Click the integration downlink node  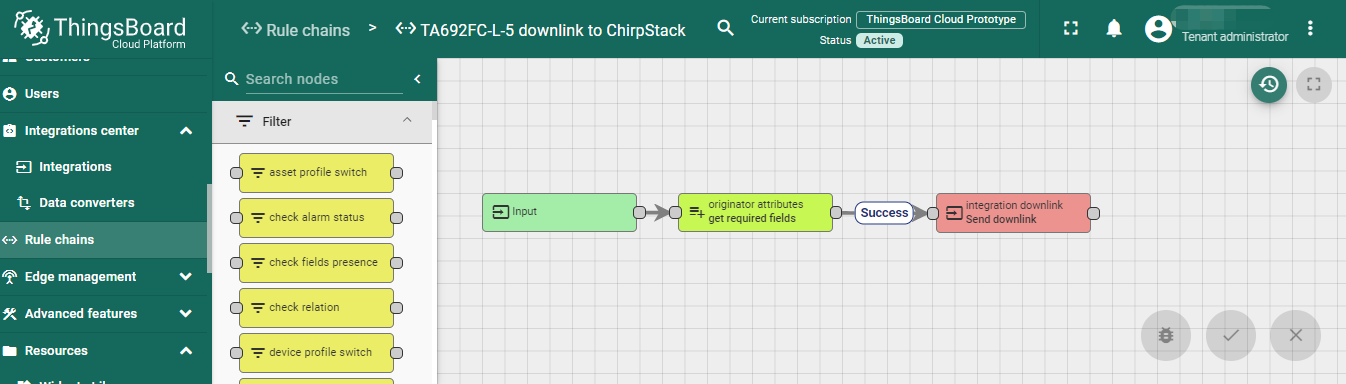[1013, 212]
